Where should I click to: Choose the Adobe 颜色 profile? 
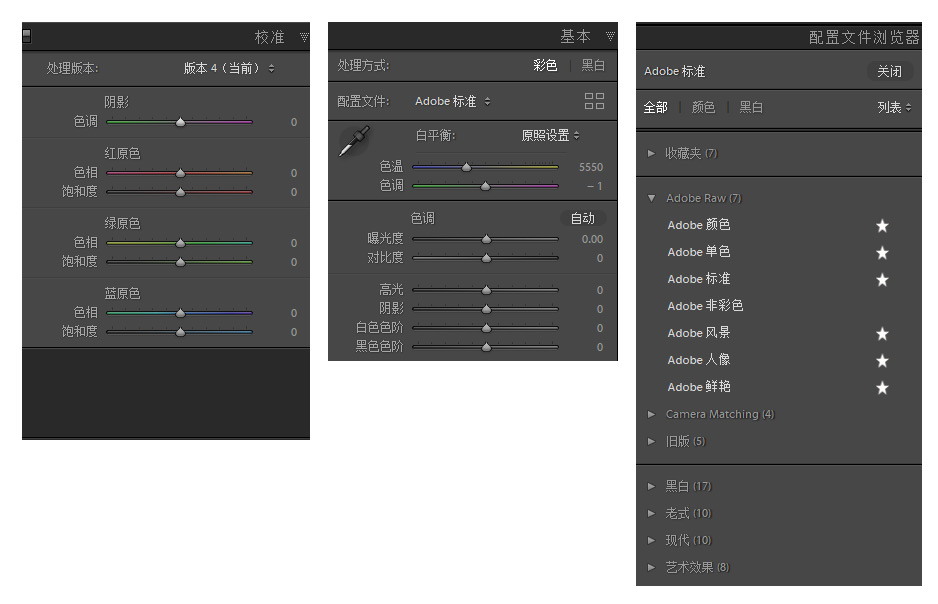pos(699,225)
